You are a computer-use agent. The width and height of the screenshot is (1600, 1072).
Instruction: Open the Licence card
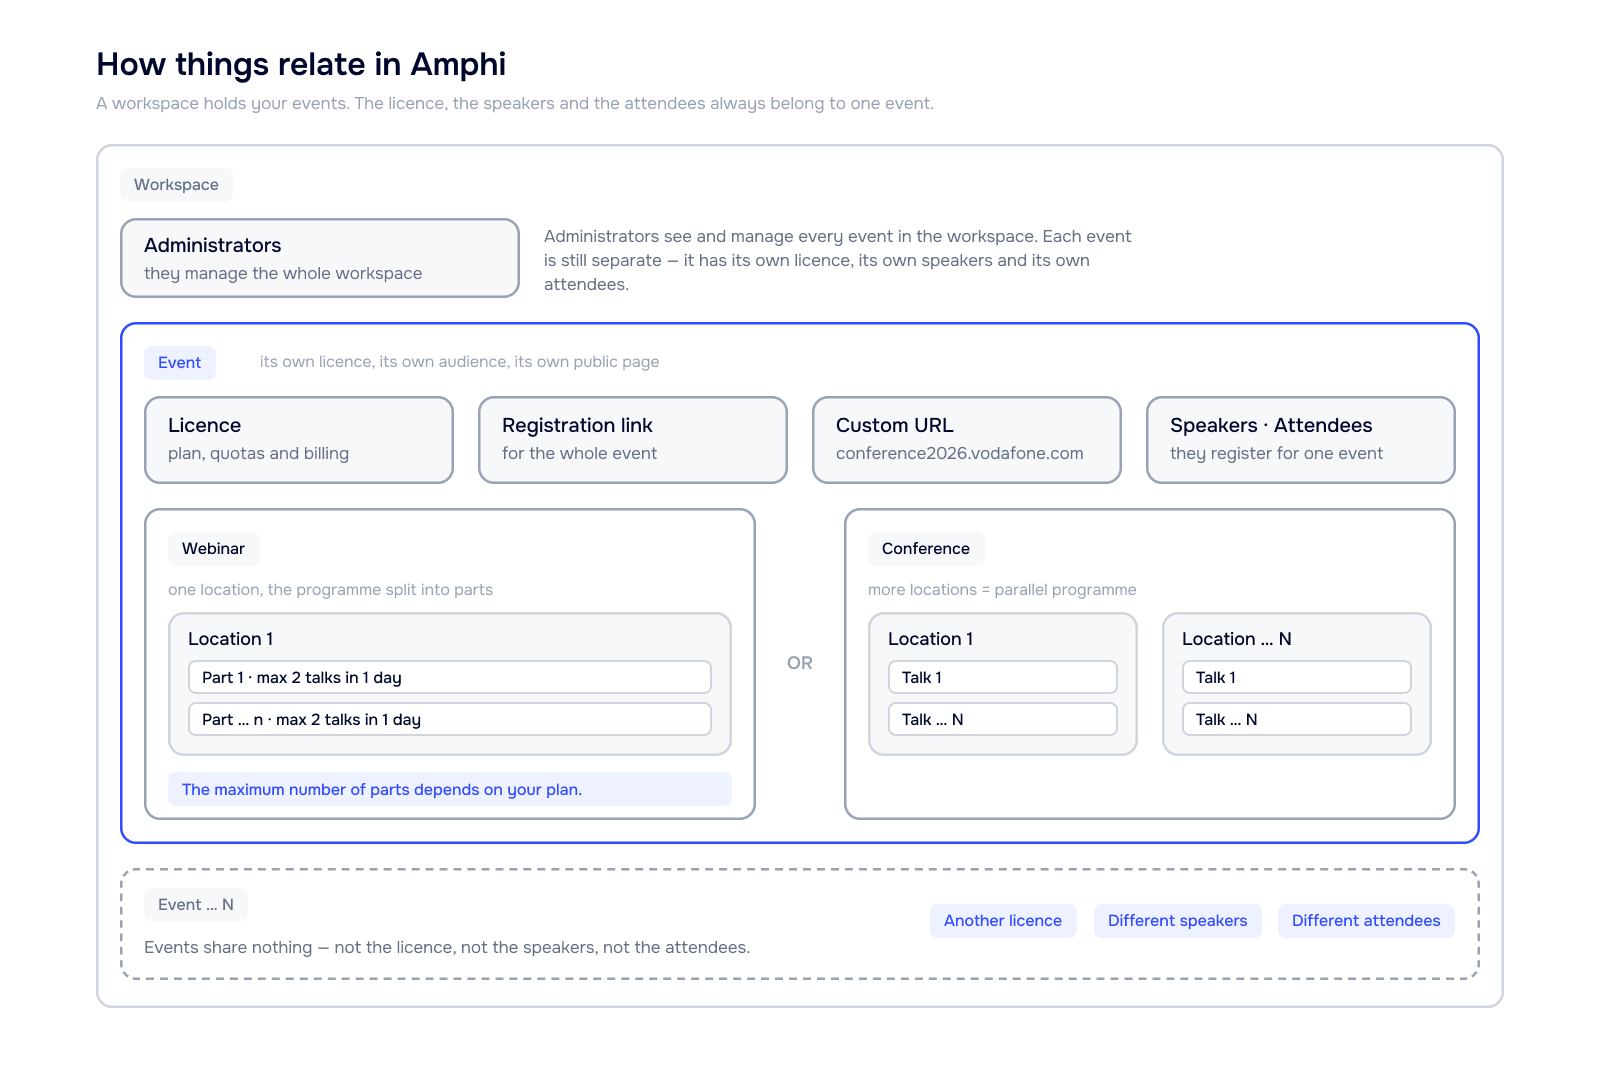click(299, 440)
